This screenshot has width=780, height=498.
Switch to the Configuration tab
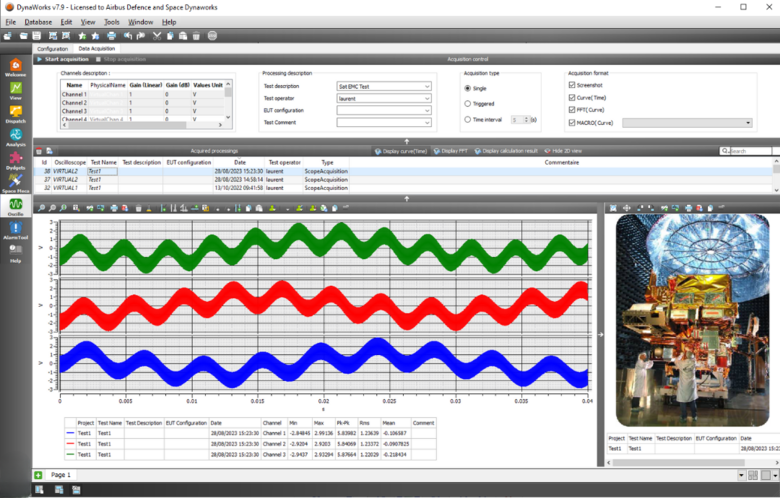[52, 49]
